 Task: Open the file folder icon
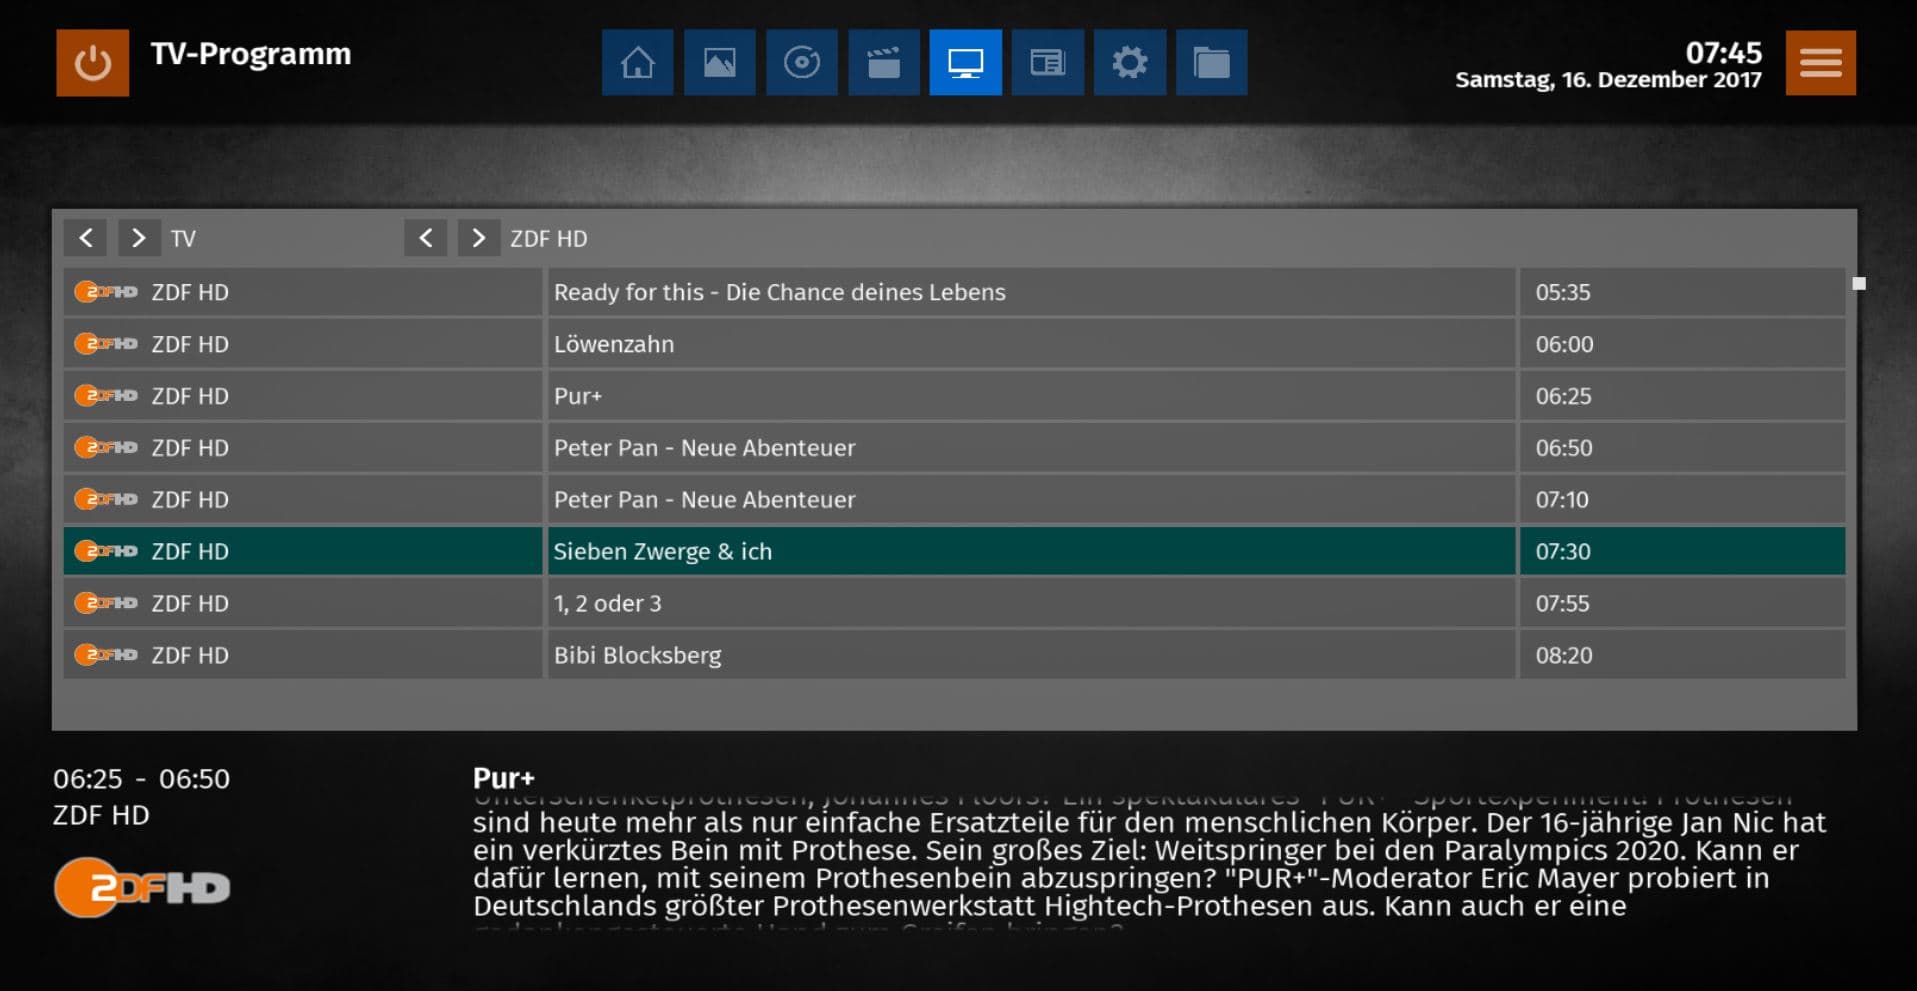(1211, 62)
